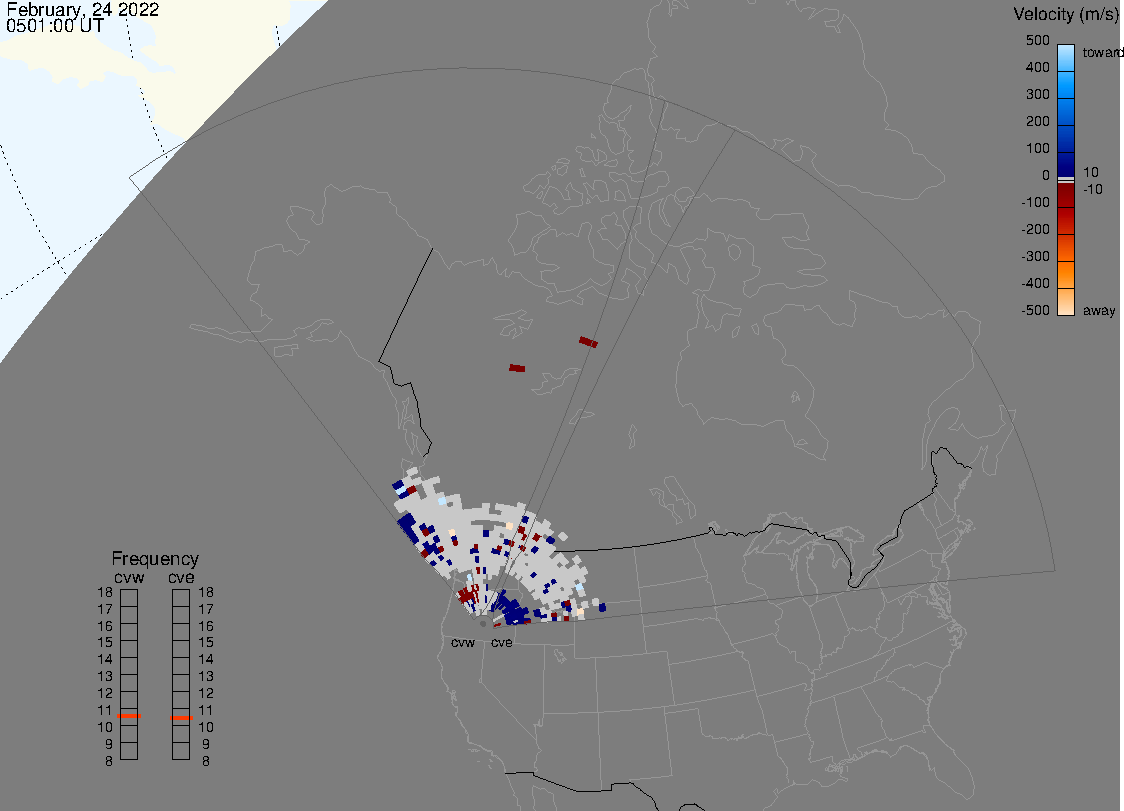Click the cve frequency column header

click(x=181, y=577)
